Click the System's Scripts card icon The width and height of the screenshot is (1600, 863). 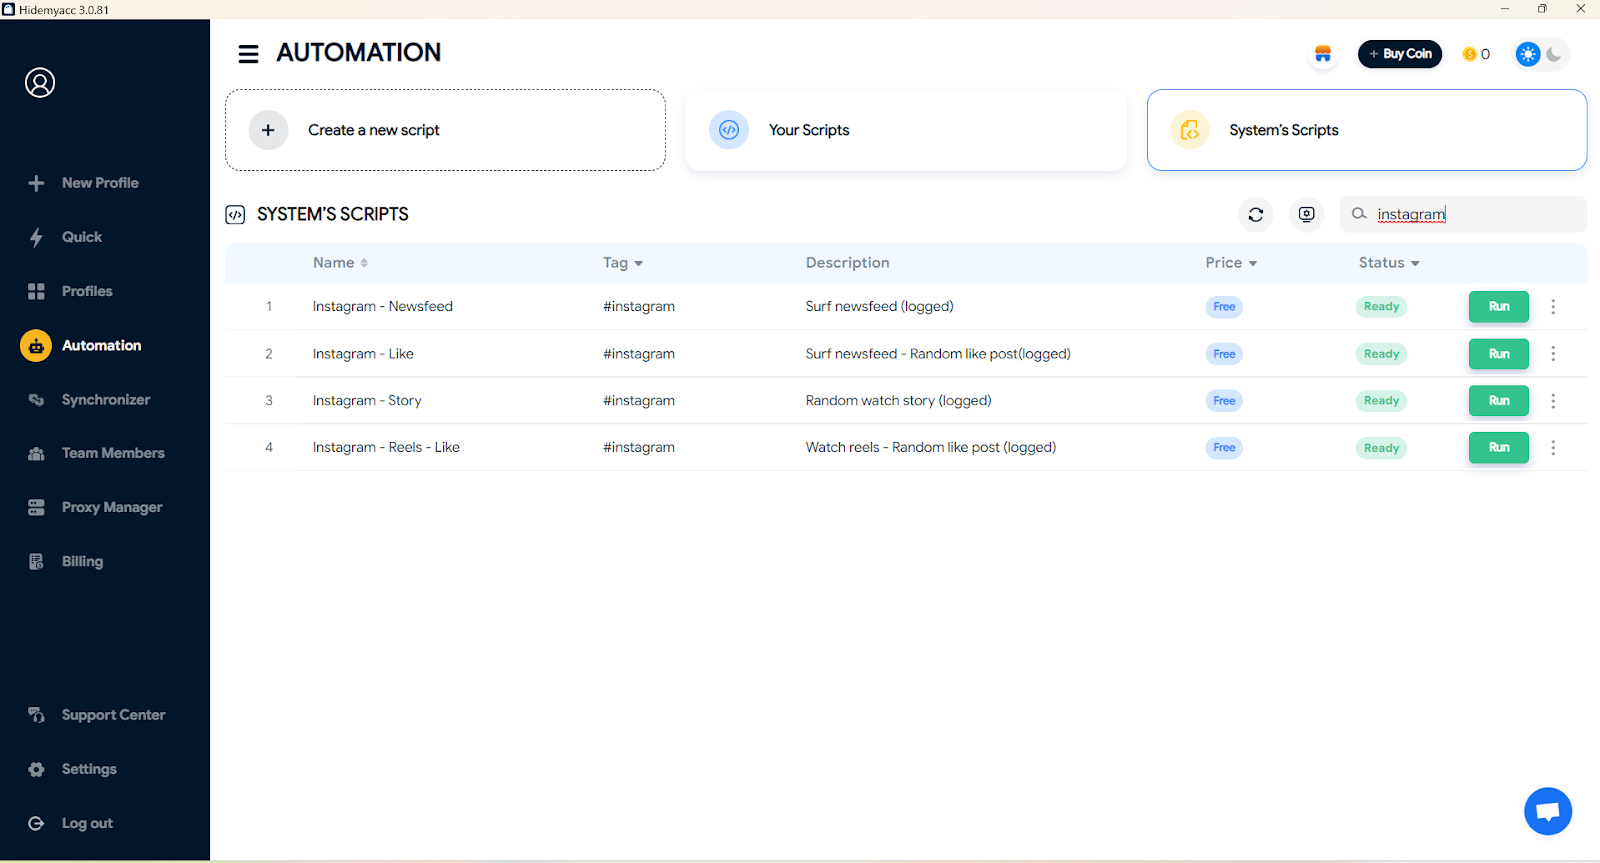tap(1190, 130)
